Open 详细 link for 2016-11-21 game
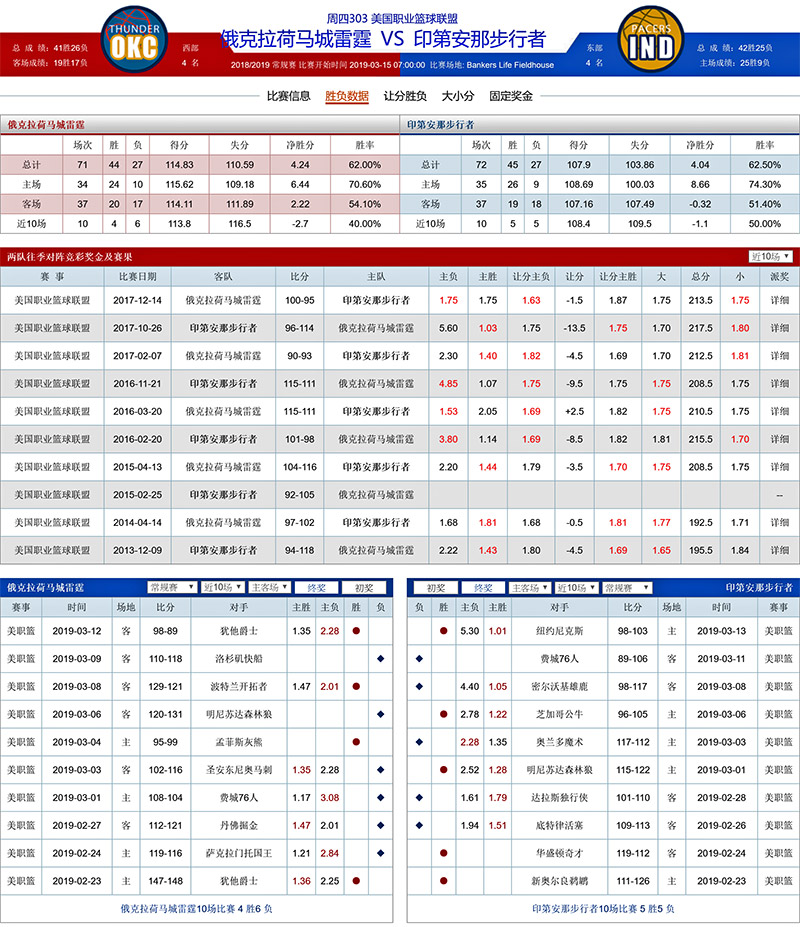 click(x=779, y=384)
